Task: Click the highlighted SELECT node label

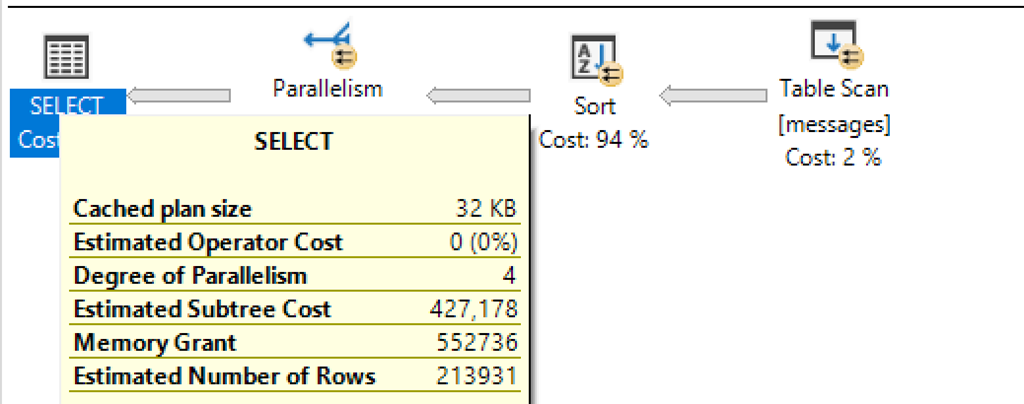Action: pyautogui.click(x=67, y=123)
